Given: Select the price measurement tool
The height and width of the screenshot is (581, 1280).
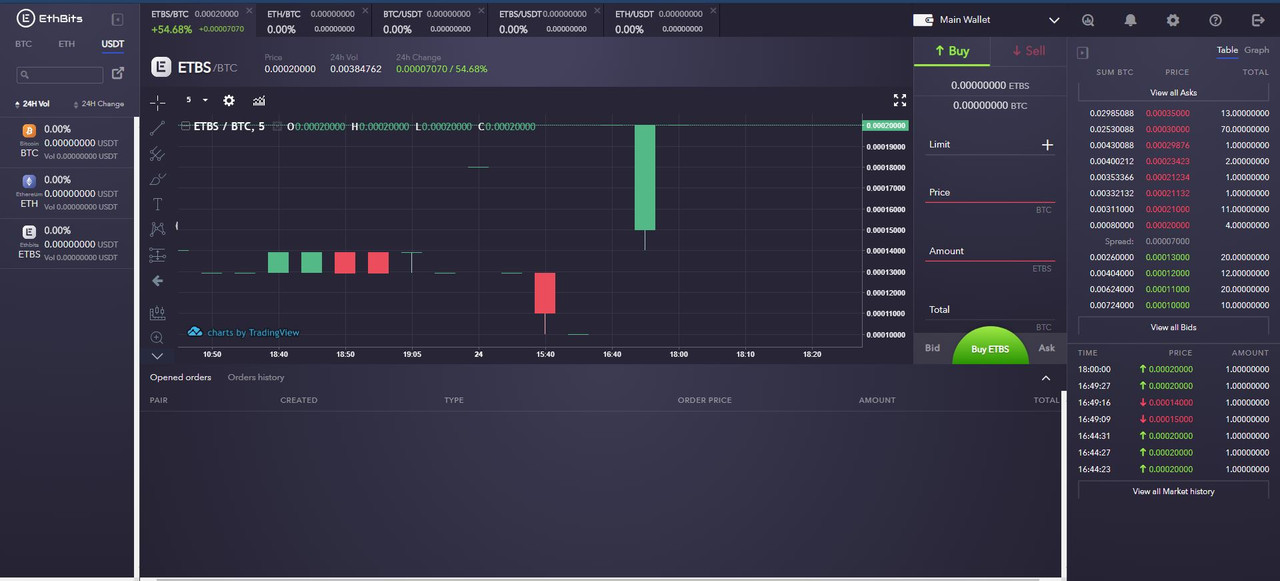Looking at the screenshot, I should 157,255.
